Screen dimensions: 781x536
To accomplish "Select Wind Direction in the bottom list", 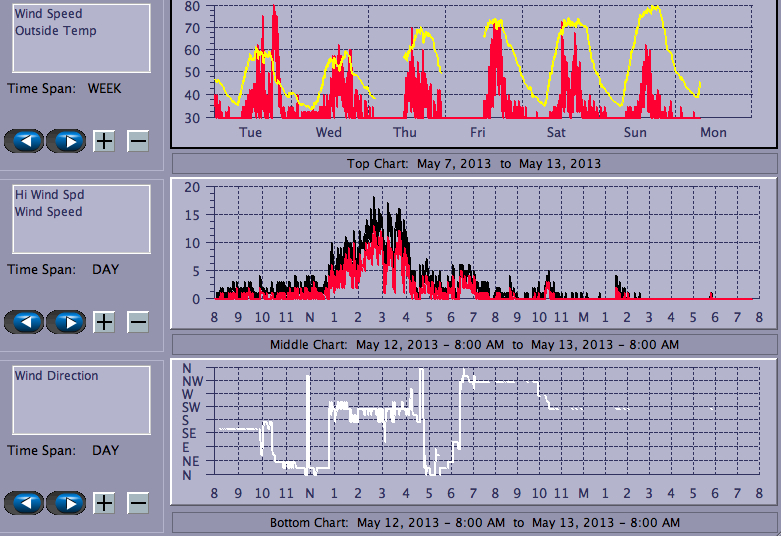I will (56, 376).
